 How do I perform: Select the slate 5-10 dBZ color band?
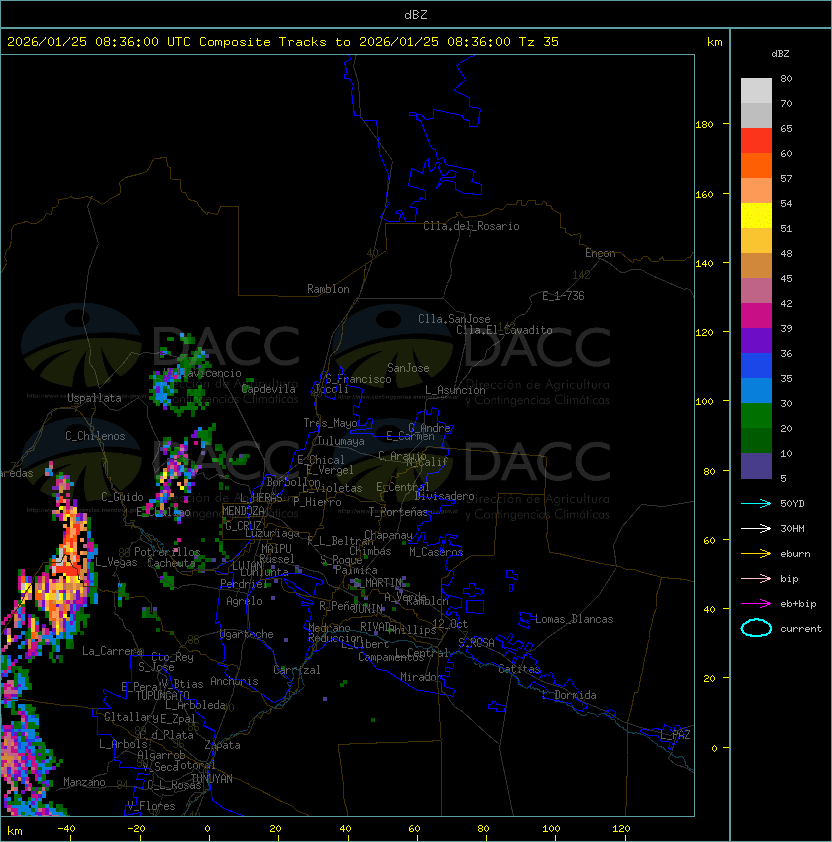[756, 466]
